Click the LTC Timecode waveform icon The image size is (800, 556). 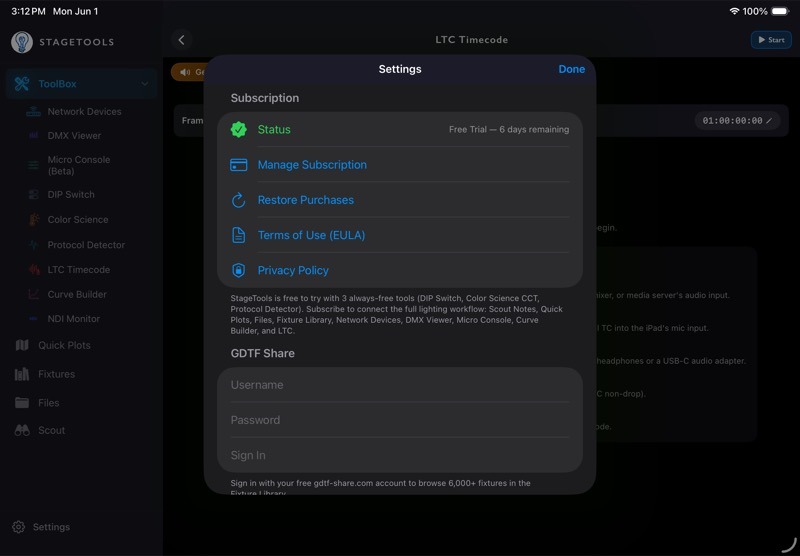pos(34,269)
